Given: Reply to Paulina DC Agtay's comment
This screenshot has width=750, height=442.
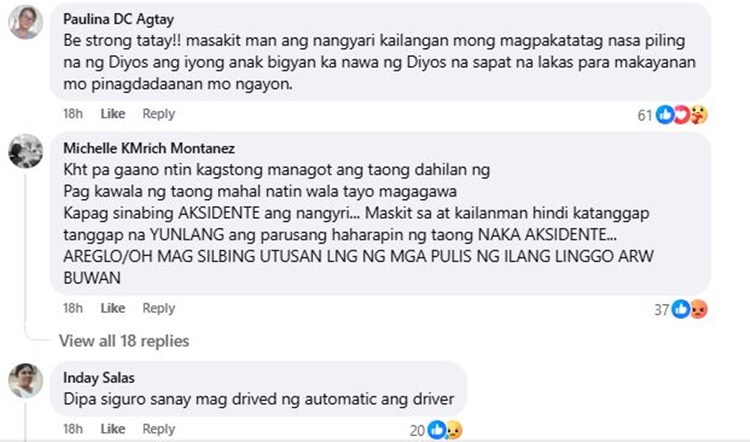Looking at the screenshot, I should [159, 114].
